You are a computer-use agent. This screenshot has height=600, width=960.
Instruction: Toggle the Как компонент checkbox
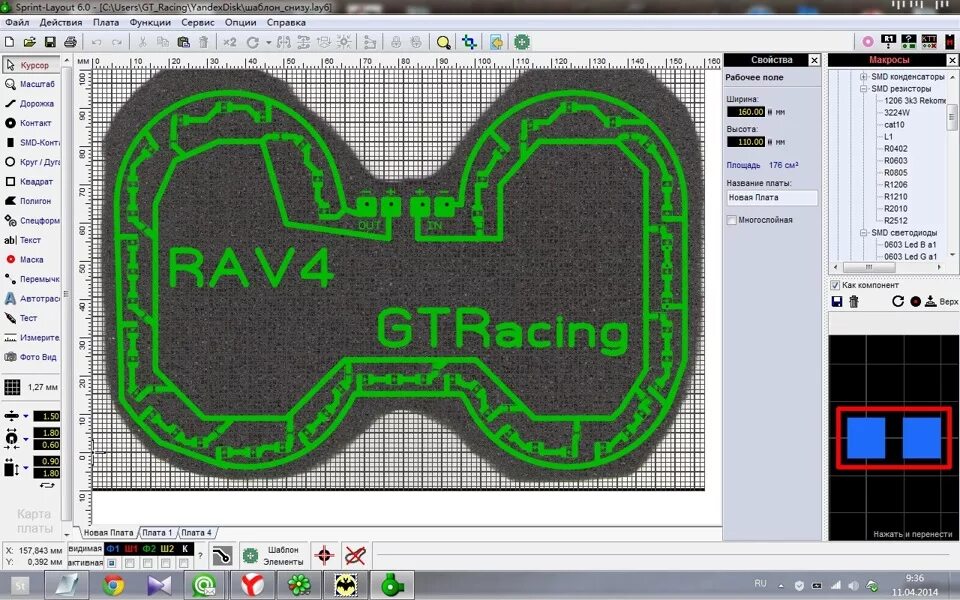tap(834, 285)
